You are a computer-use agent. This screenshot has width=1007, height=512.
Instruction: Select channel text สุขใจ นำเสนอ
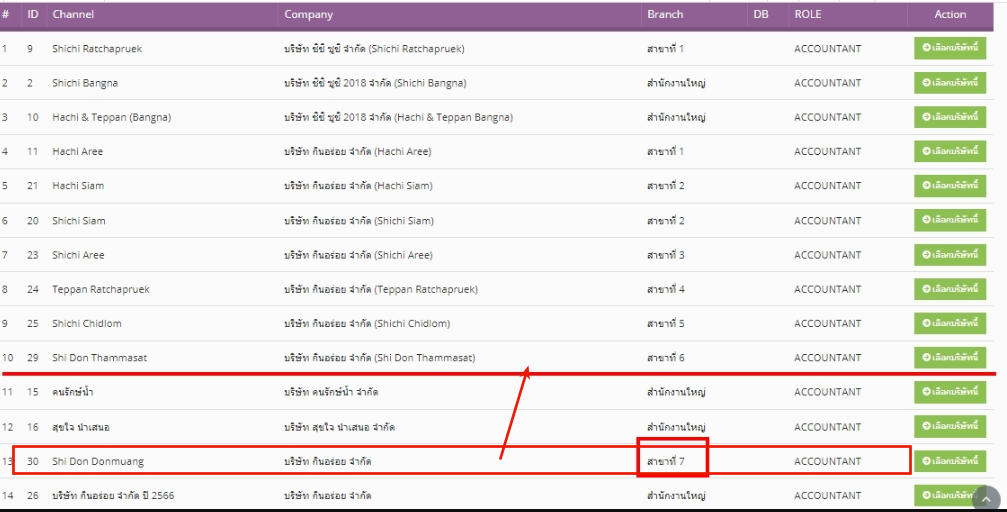(x=81, y=427)
